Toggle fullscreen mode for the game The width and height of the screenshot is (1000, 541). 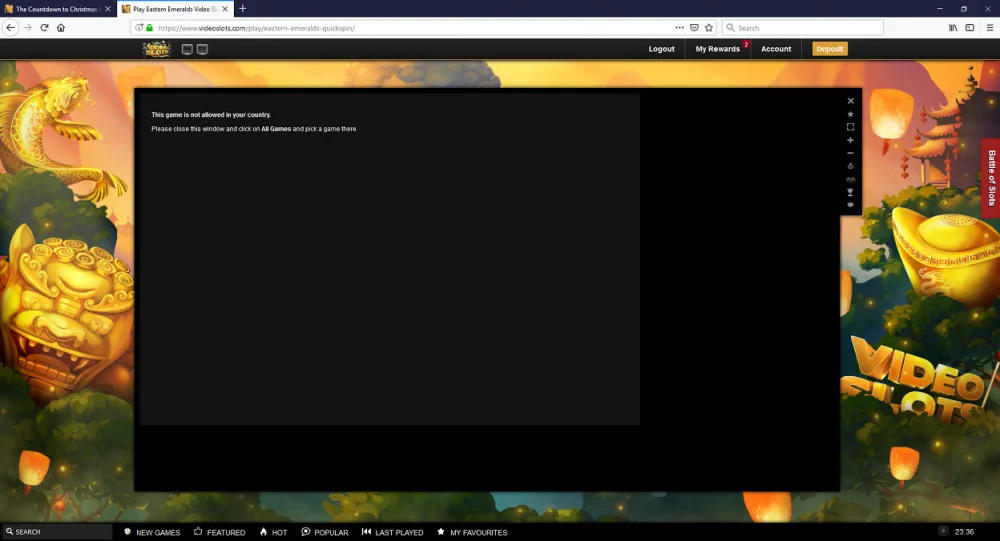click(x=850, y=127)
